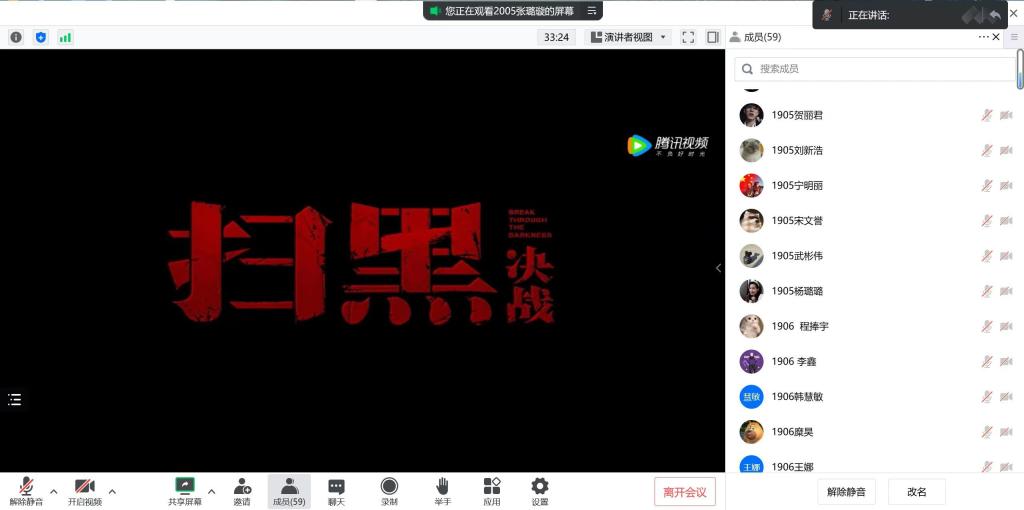Open the members panel more options menu
The width and height of the screenshot is (1024, 510).
(x=983, y=37)
